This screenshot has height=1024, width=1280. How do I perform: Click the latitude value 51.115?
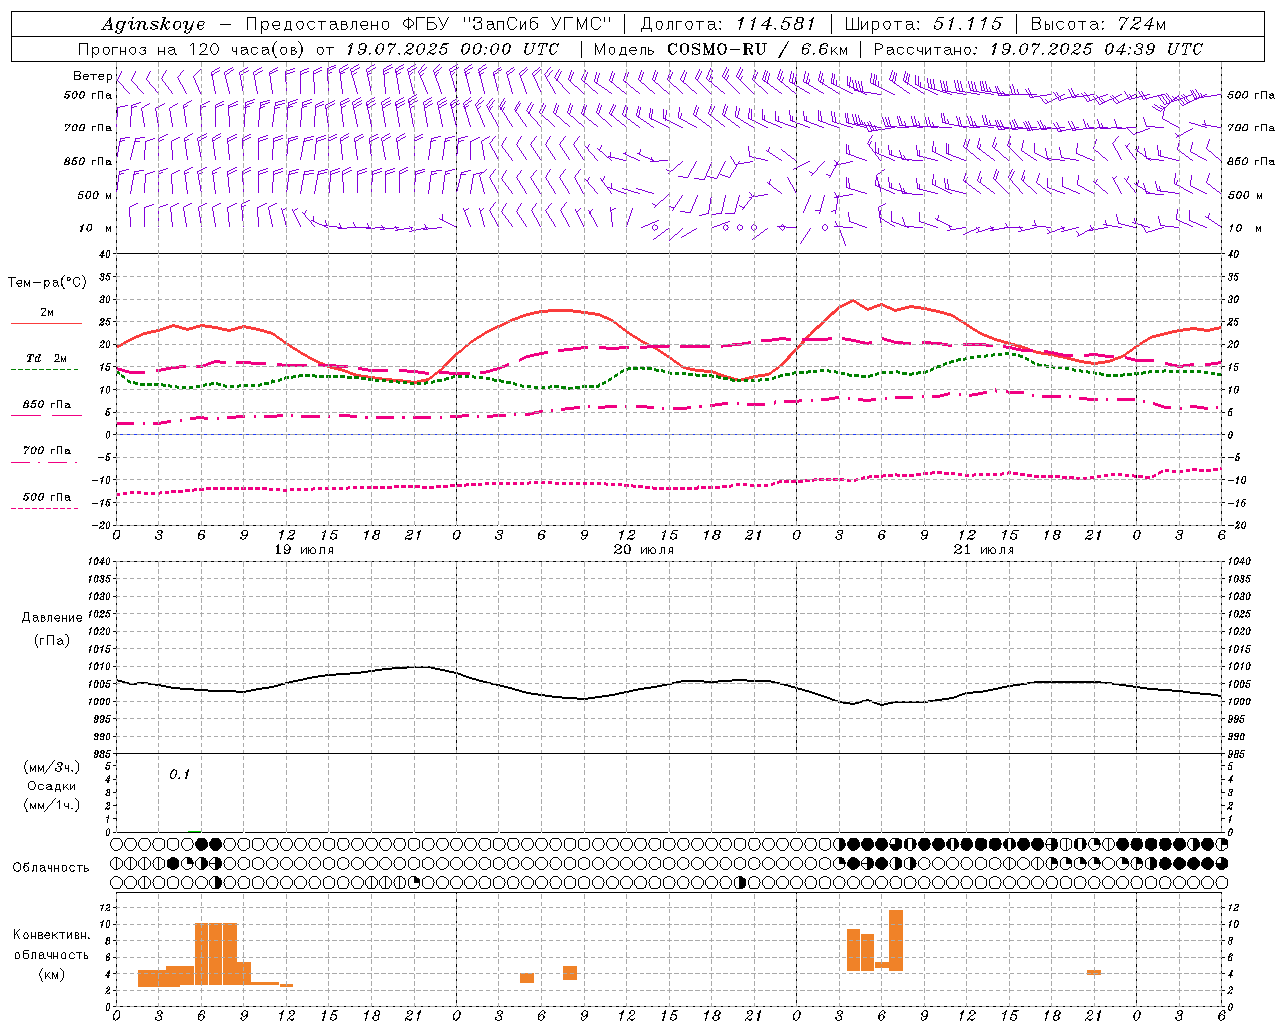968,24
